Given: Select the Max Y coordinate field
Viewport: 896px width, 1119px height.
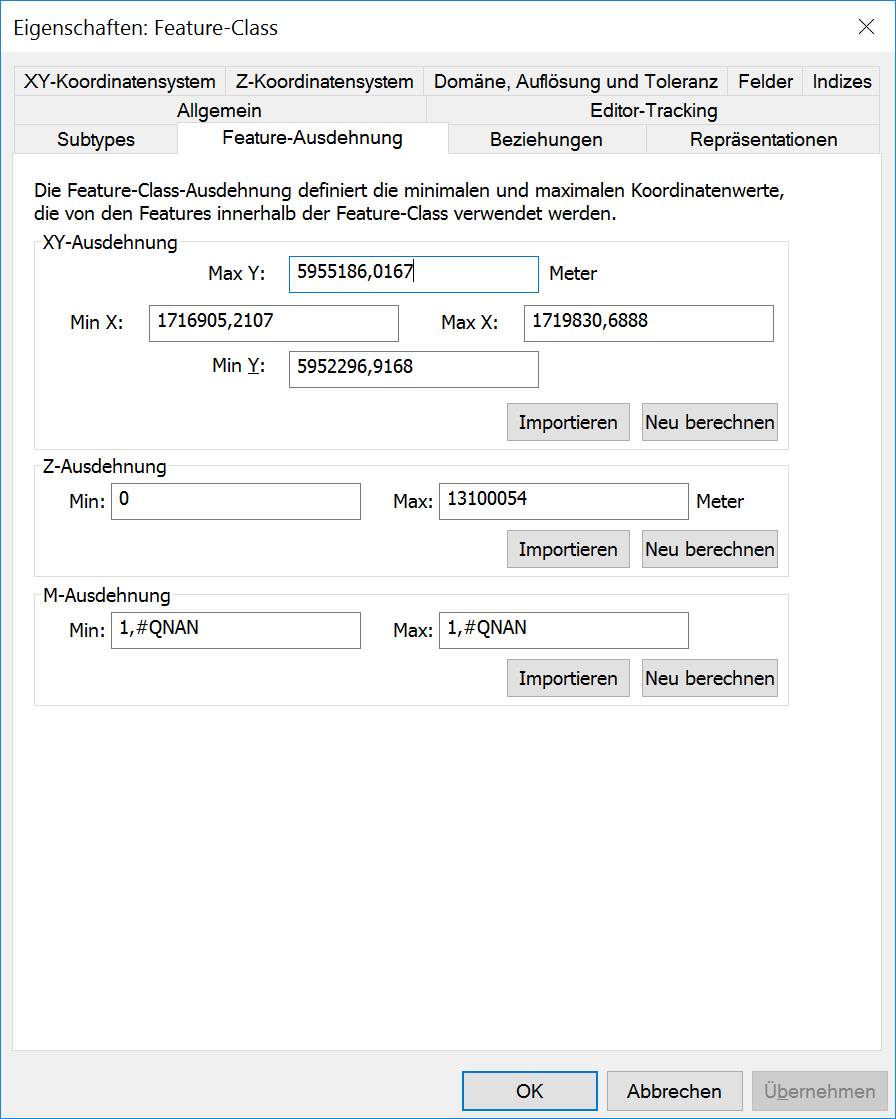Looking at the screenshot, I should (413, 274).
